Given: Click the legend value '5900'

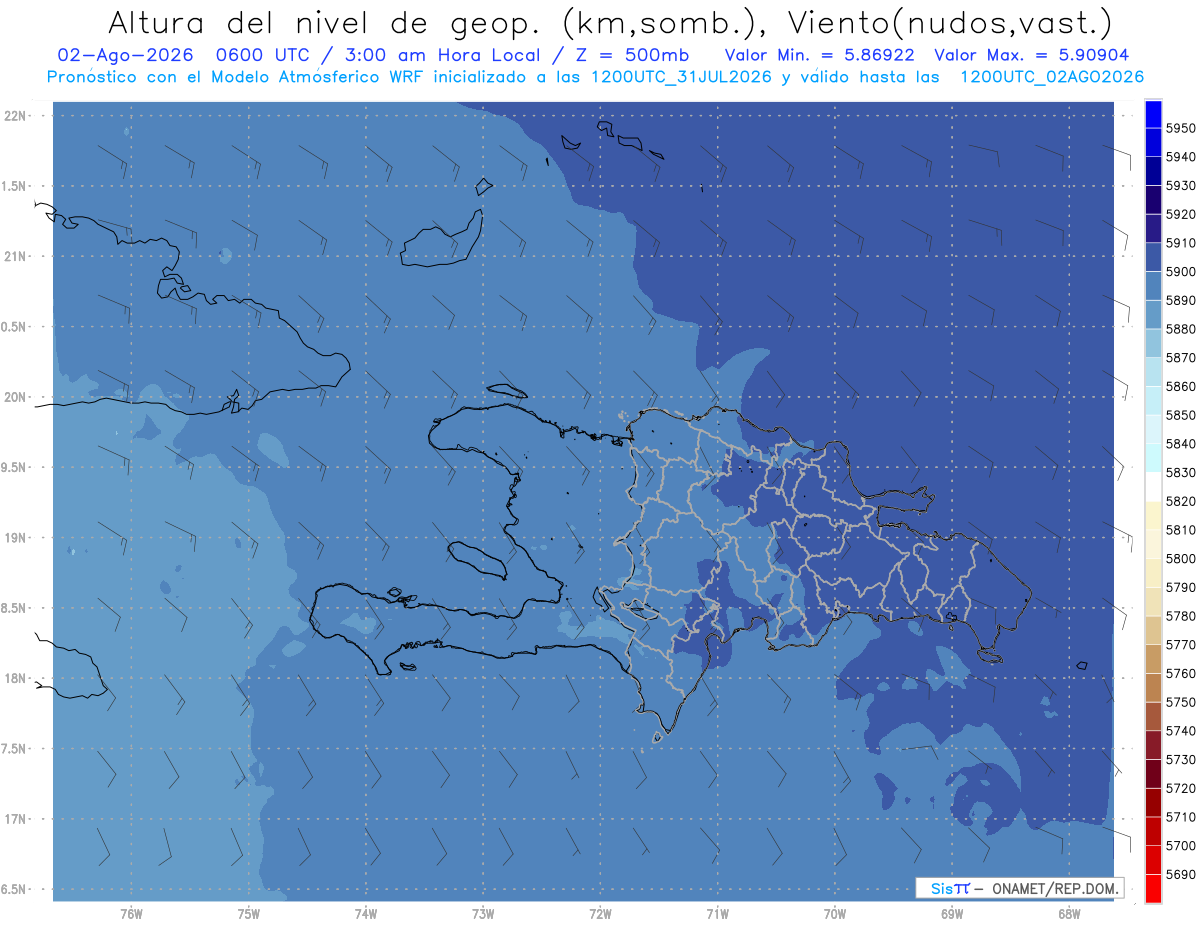Looking at the screenshot, I should point(1181,272).
